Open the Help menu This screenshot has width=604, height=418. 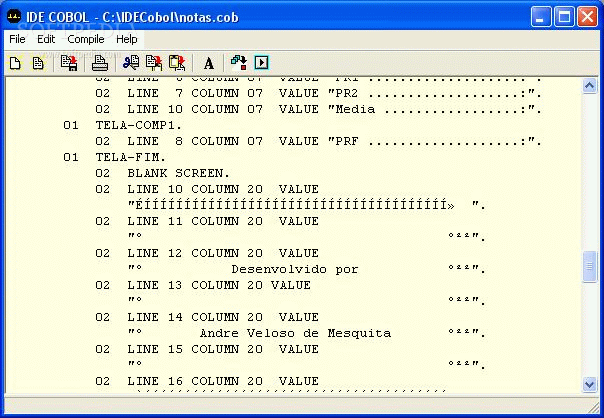point(126,39)
